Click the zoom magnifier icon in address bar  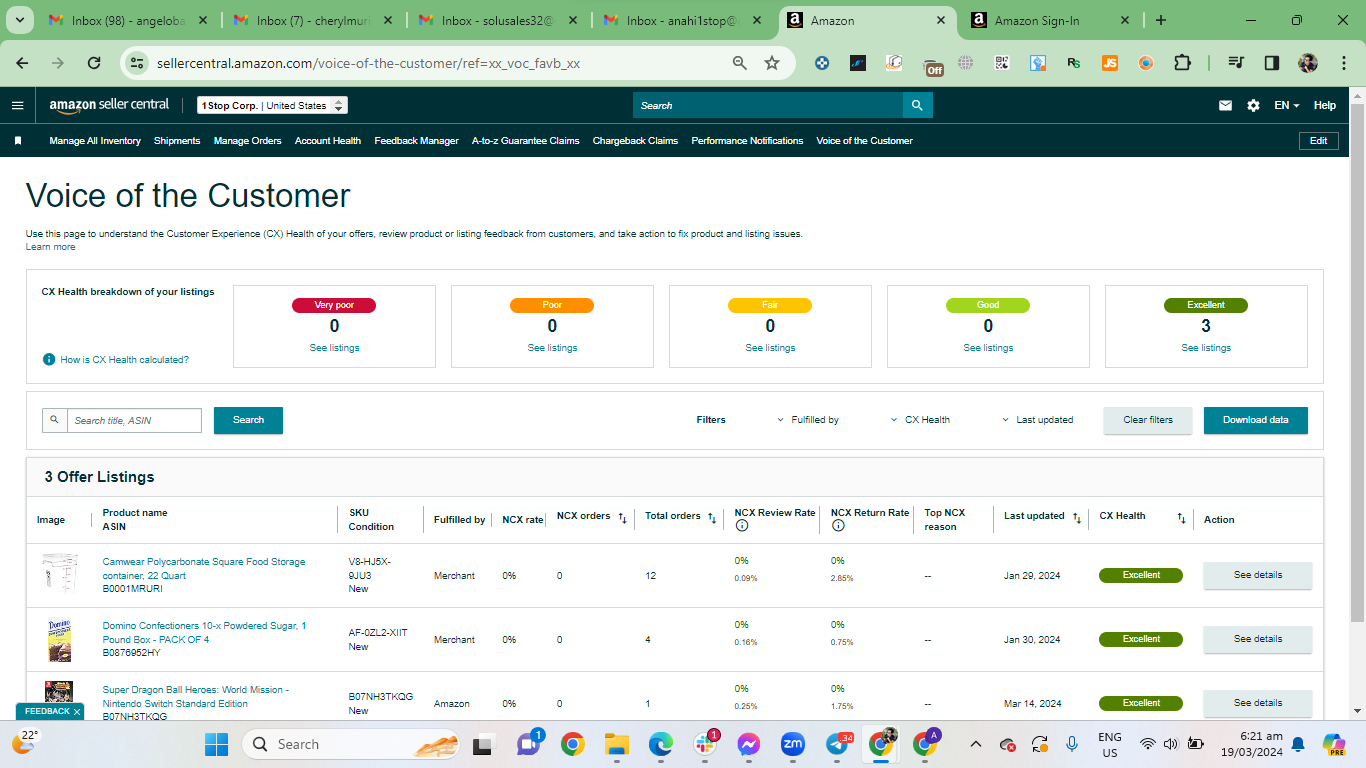point(740,63)
